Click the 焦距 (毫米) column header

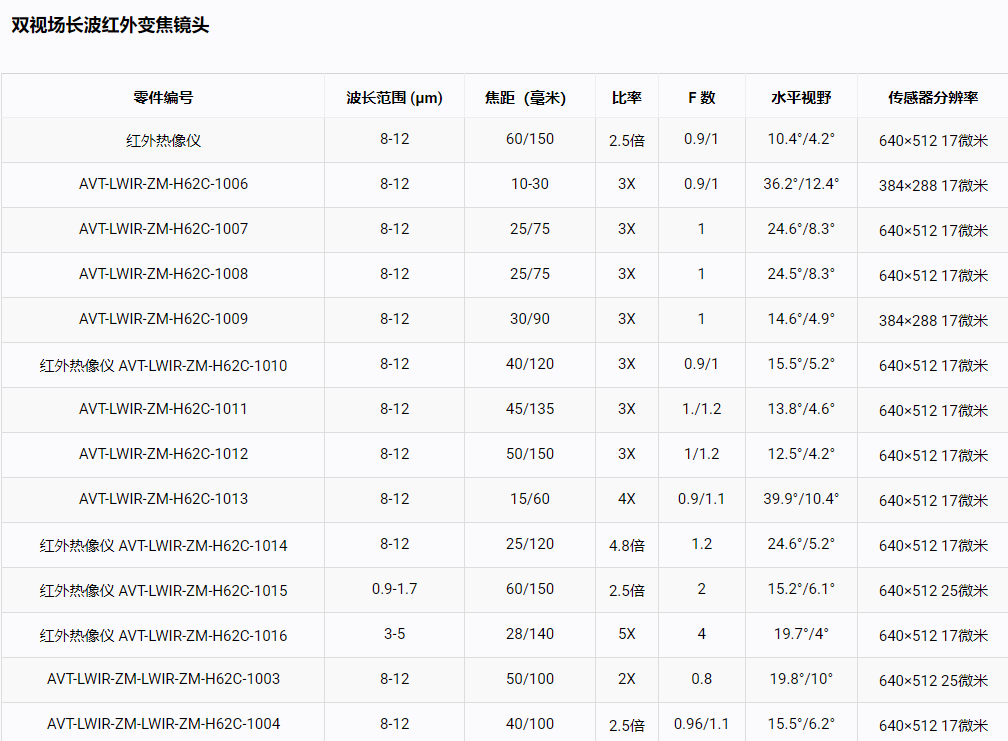[x=525, y=98]
